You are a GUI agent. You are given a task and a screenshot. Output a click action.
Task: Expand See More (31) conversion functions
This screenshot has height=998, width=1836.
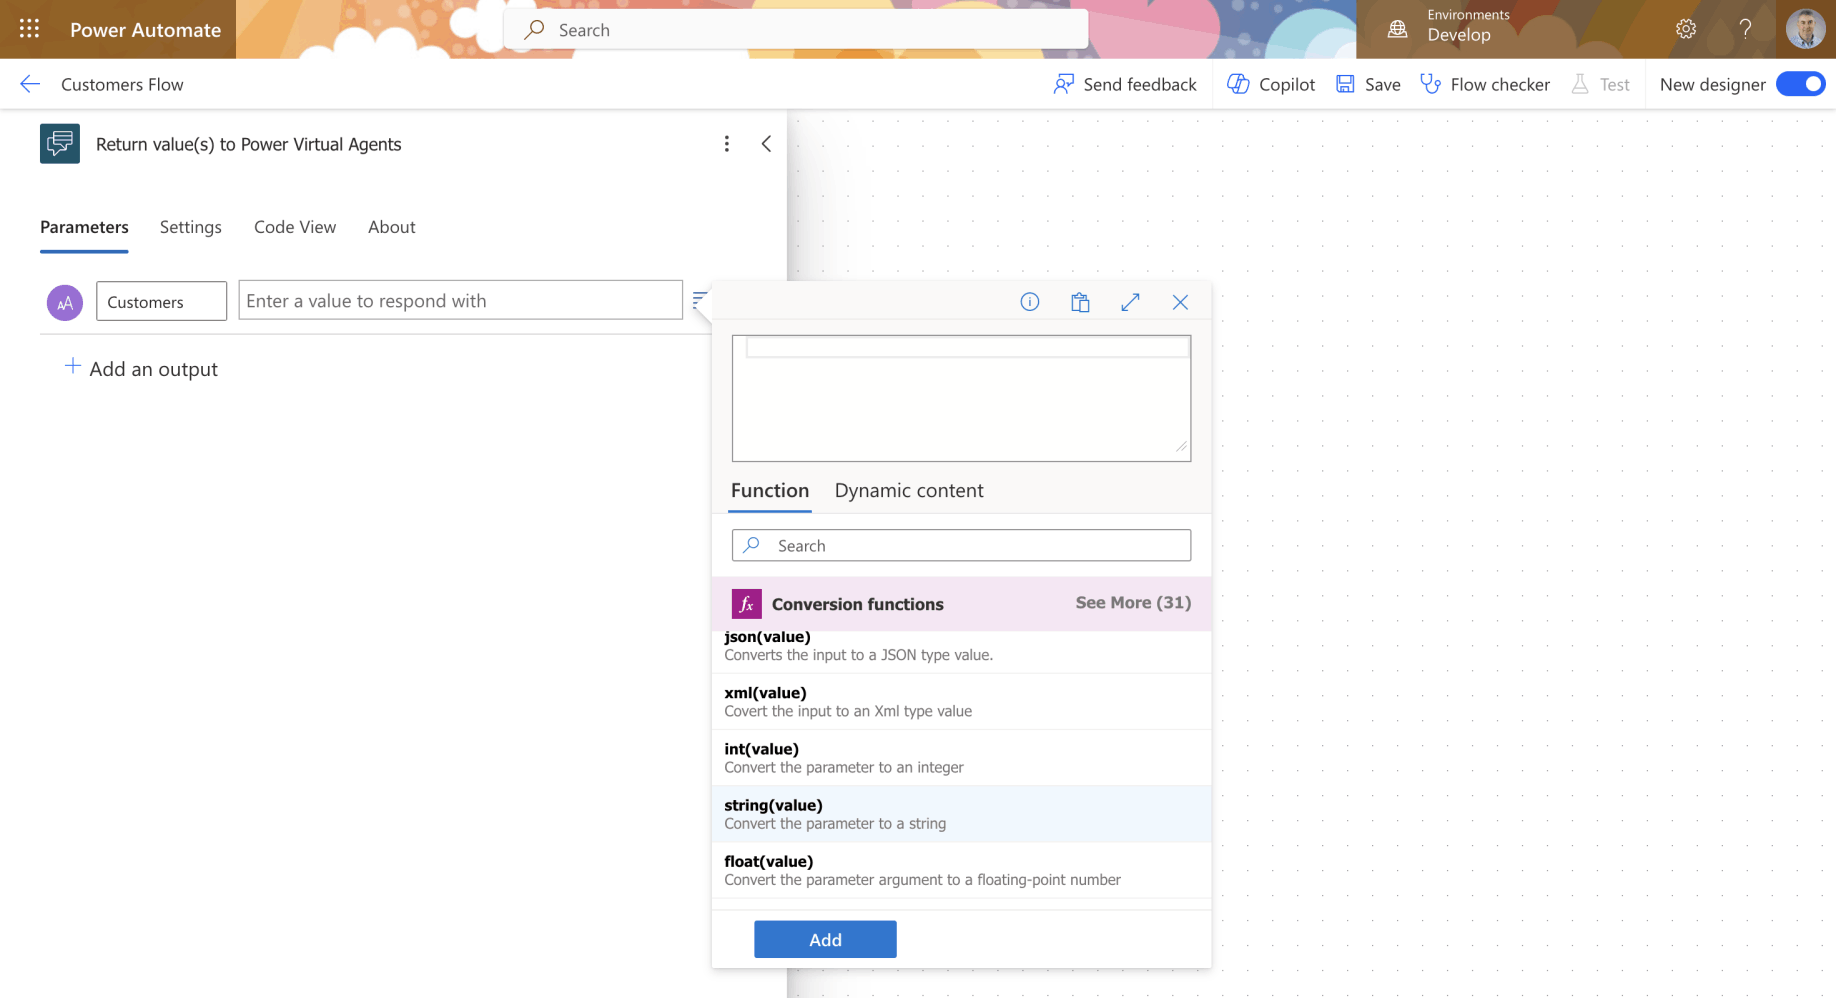point(1133,603)
